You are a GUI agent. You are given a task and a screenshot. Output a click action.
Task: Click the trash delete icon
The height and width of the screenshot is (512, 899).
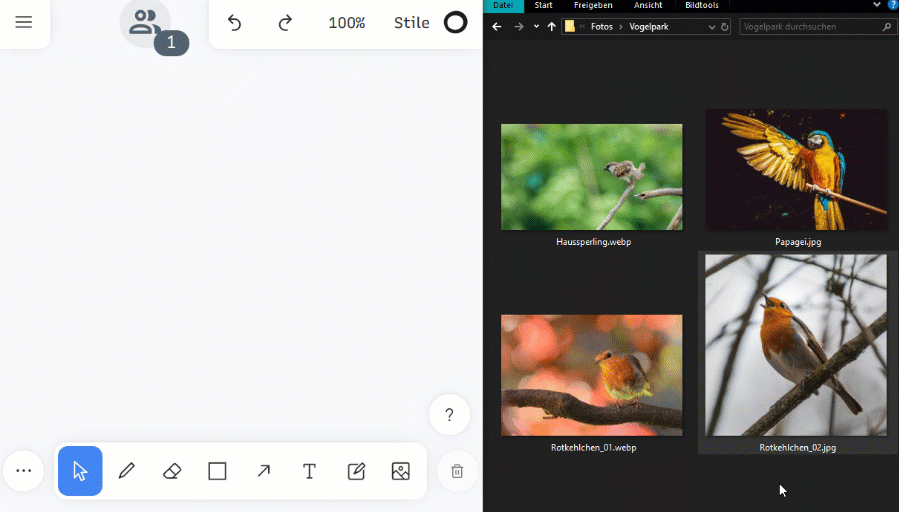point(457,471)
